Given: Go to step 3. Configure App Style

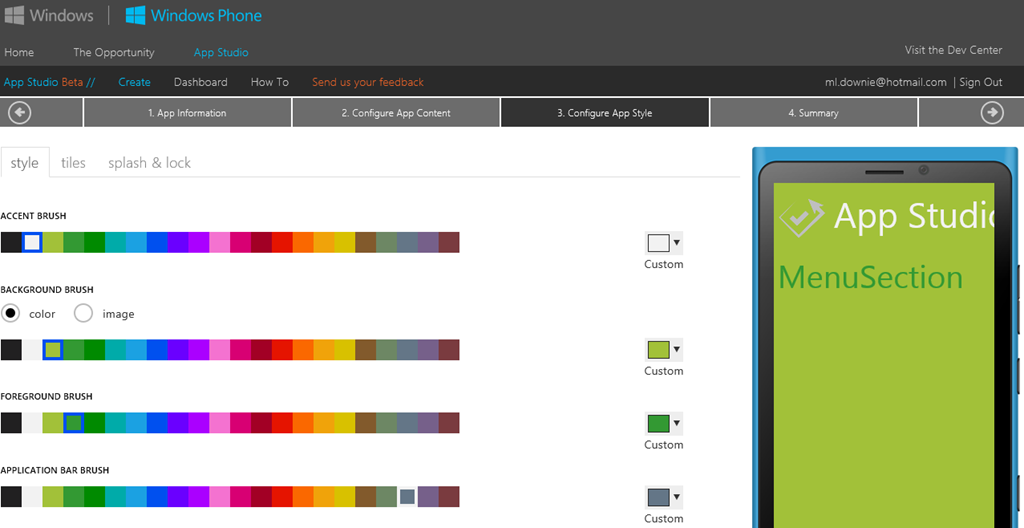Looking at the screenshot, I should 605,112.
